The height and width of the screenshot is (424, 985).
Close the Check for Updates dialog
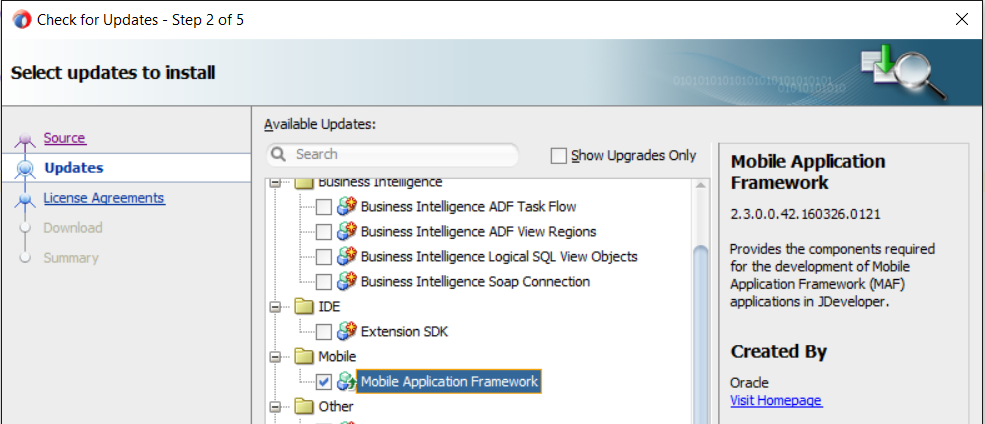tap(961, 19)
